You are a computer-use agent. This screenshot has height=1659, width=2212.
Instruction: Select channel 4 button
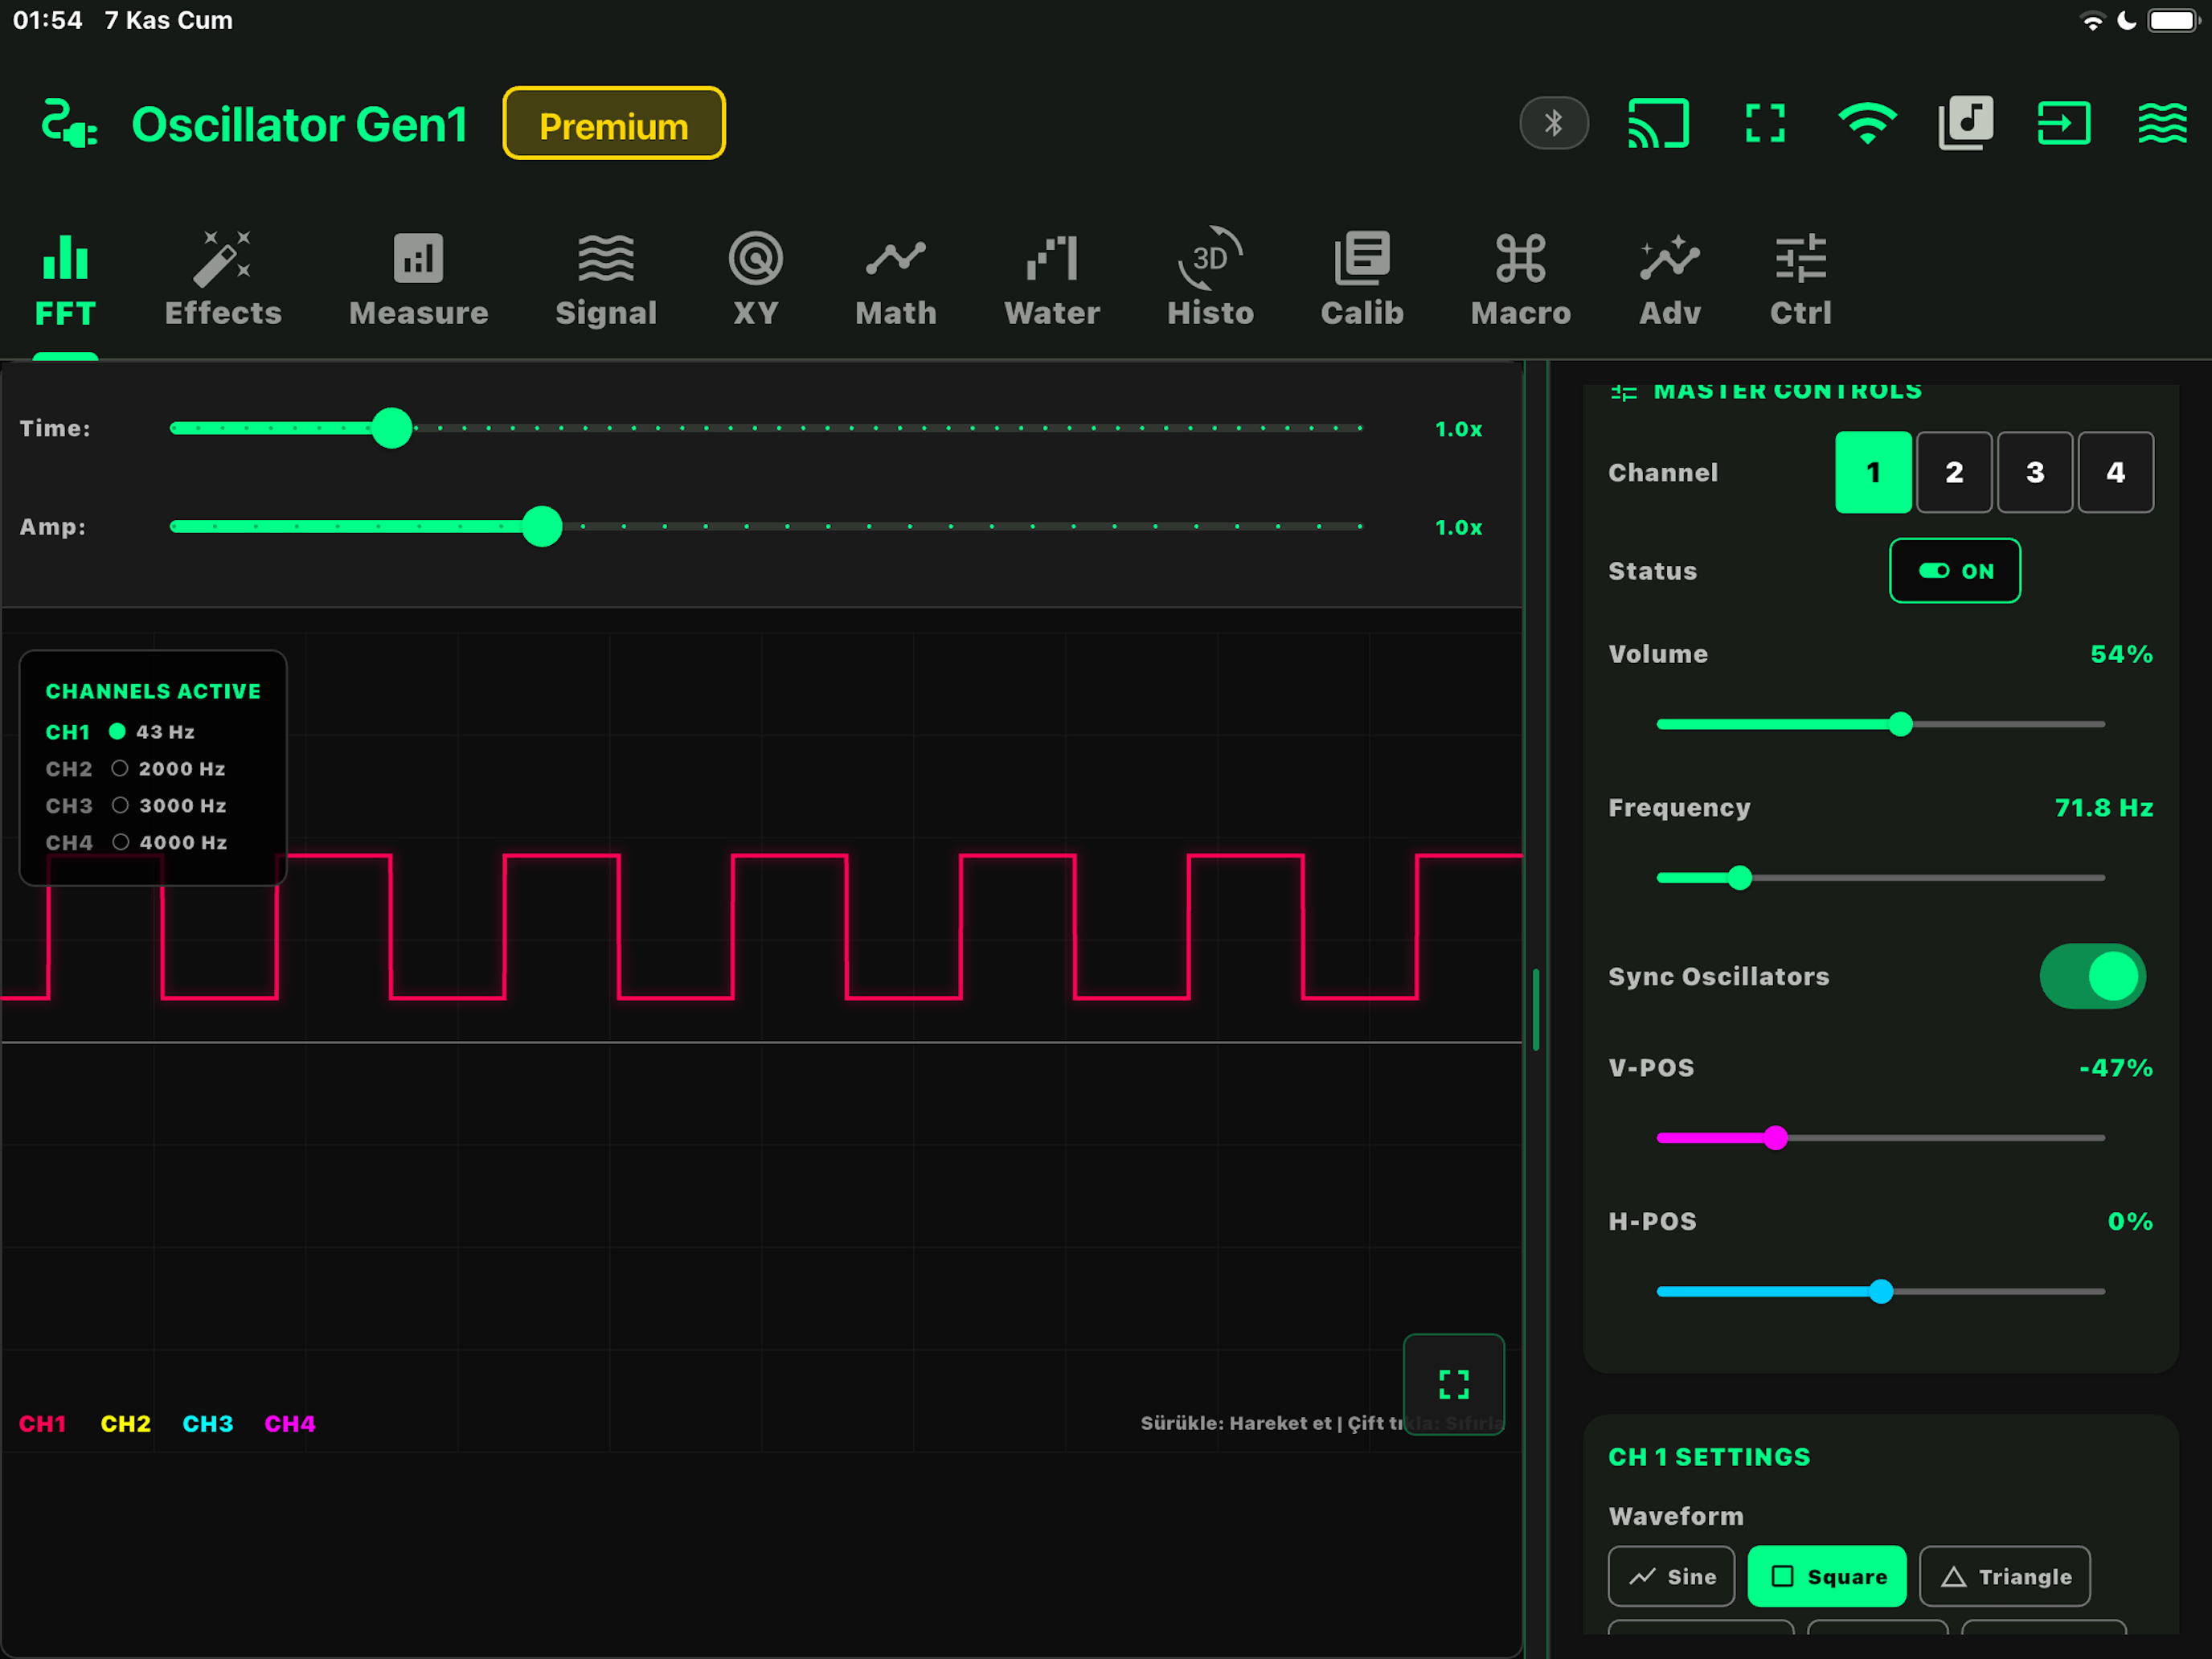coord(2115,472)
